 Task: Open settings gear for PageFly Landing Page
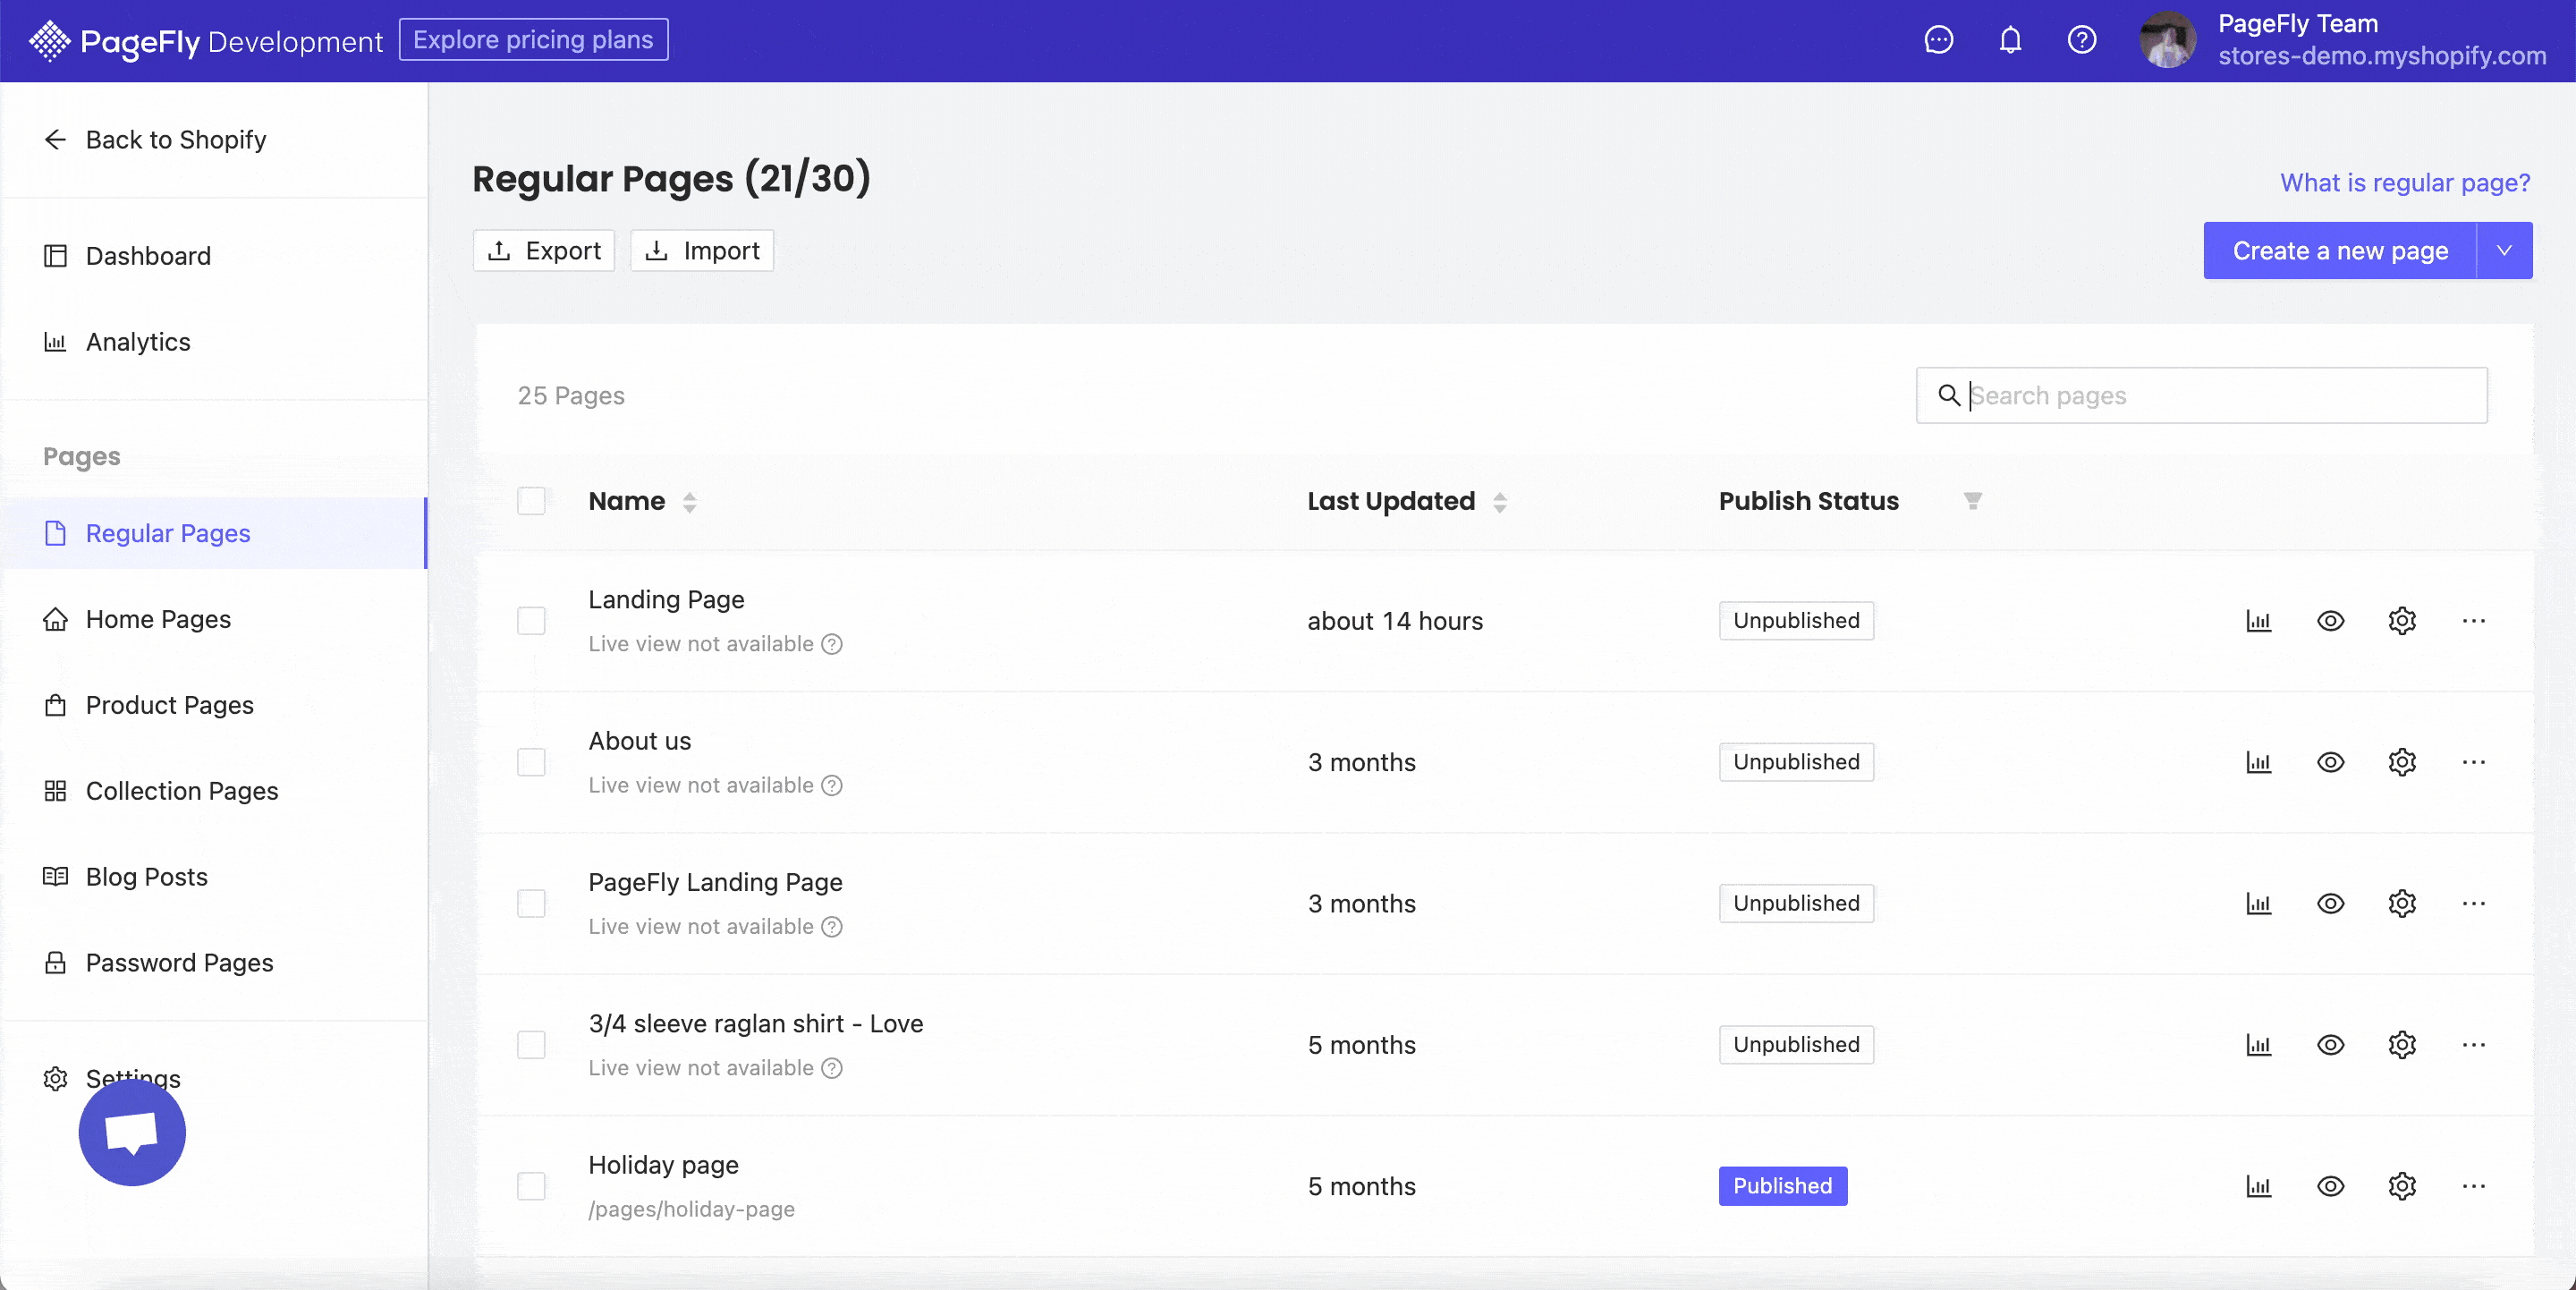click(2402, 904)
